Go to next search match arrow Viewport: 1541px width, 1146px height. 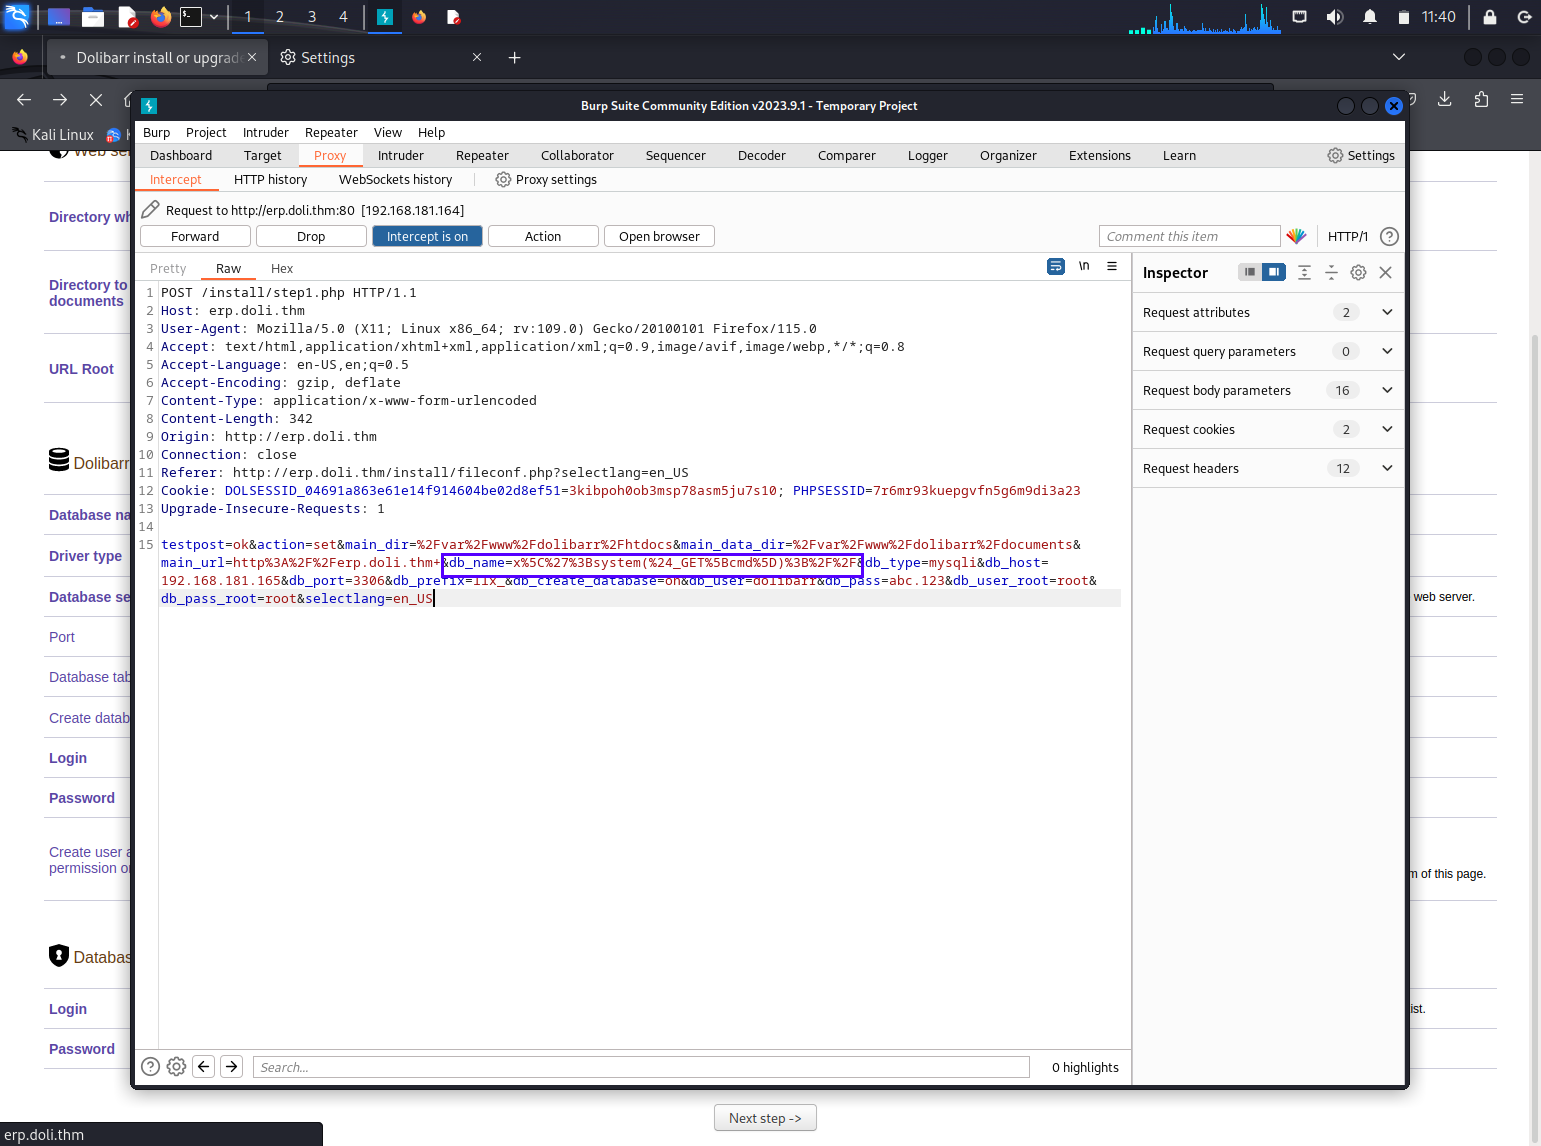pos(232,1066)
